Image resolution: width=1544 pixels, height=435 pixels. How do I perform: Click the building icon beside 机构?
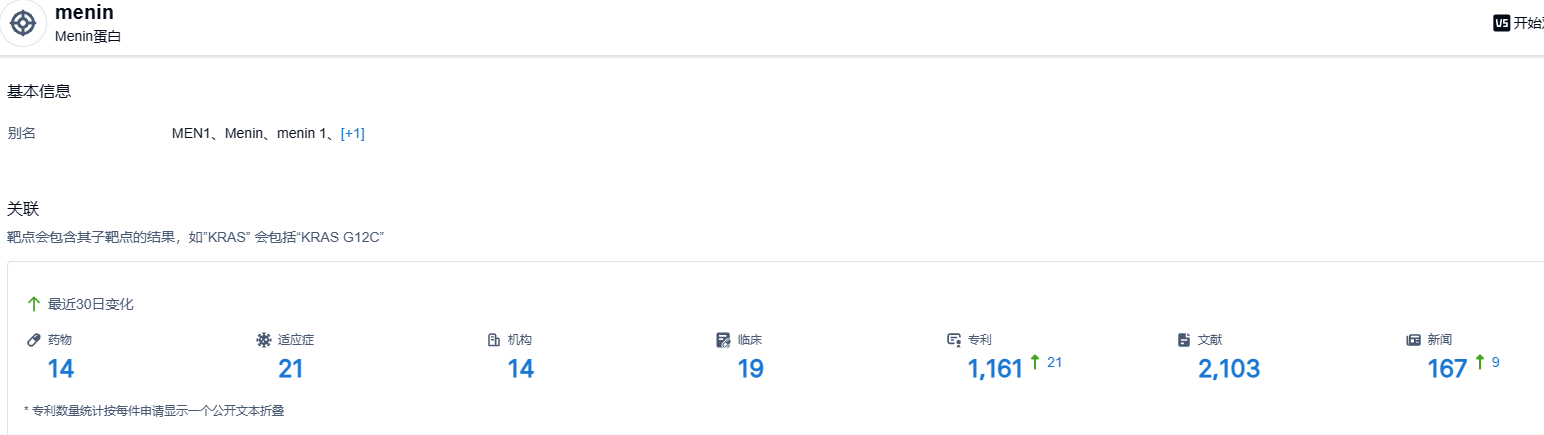(x=494, y=340)
